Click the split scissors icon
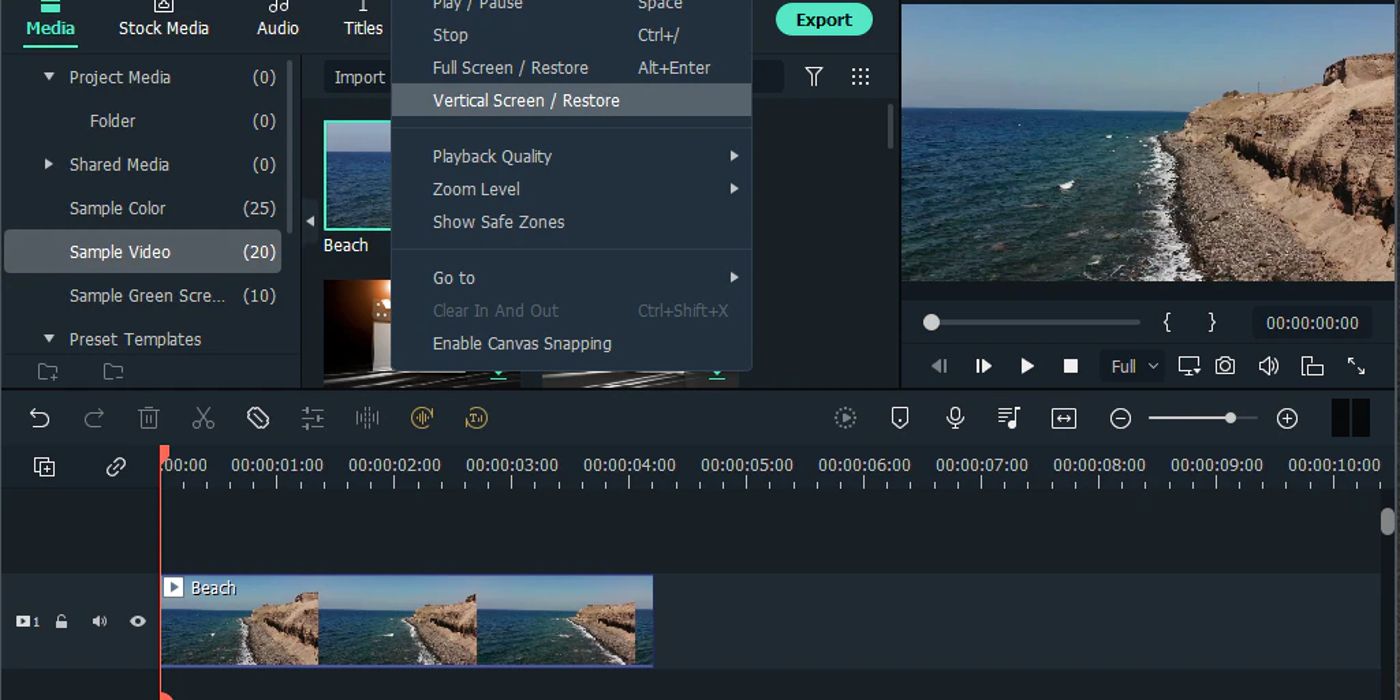Screen dimensions: 1400x700 point(203,418)
